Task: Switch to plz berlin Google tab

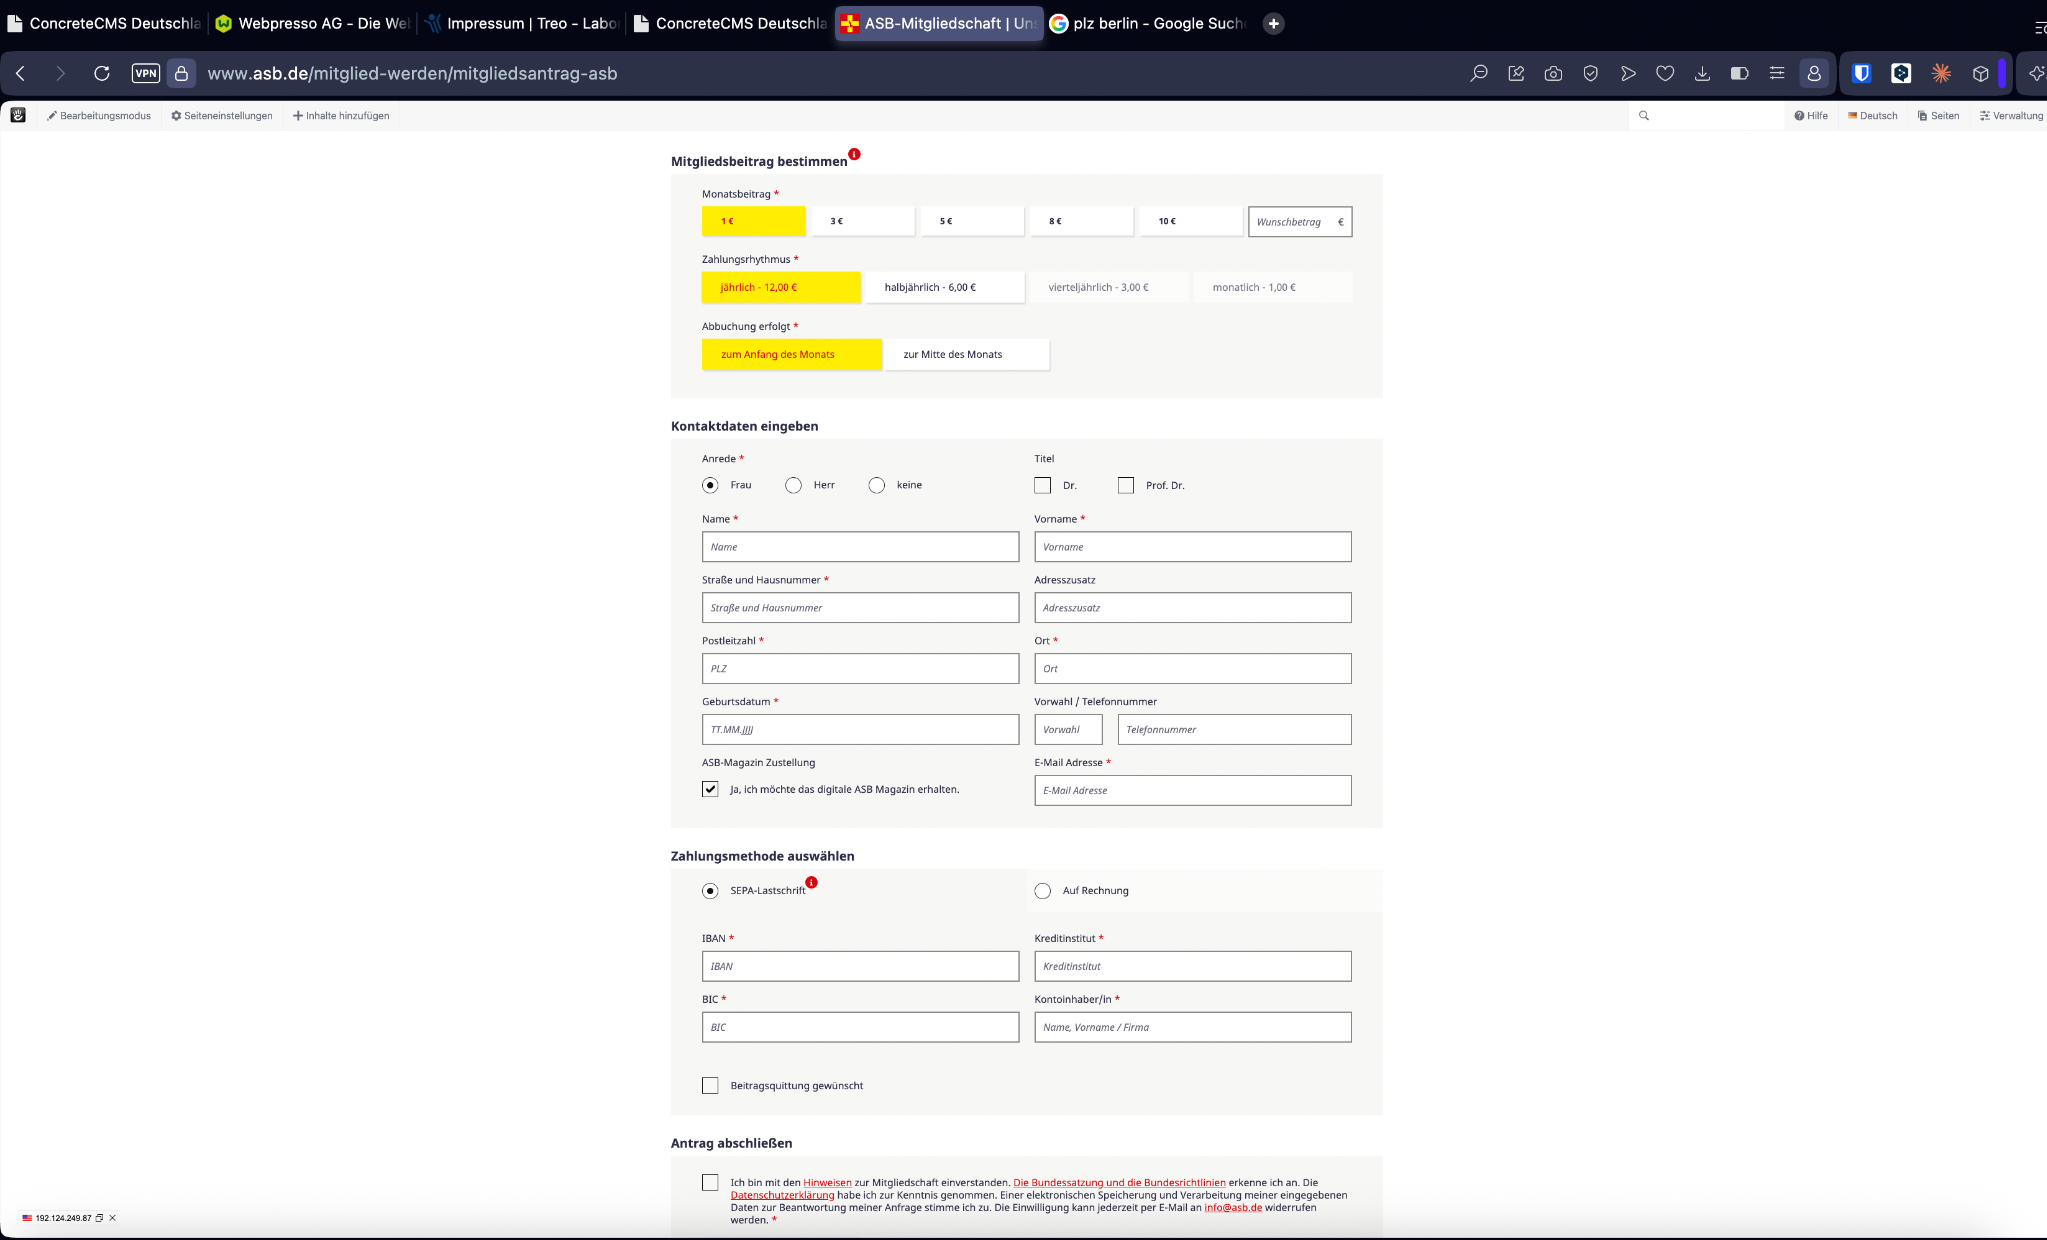Action: point(1149,23)
